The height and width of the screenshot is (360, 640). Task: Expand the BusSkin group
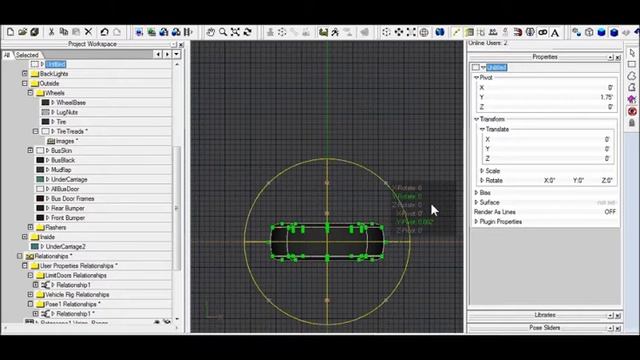[x=31, y=150]
